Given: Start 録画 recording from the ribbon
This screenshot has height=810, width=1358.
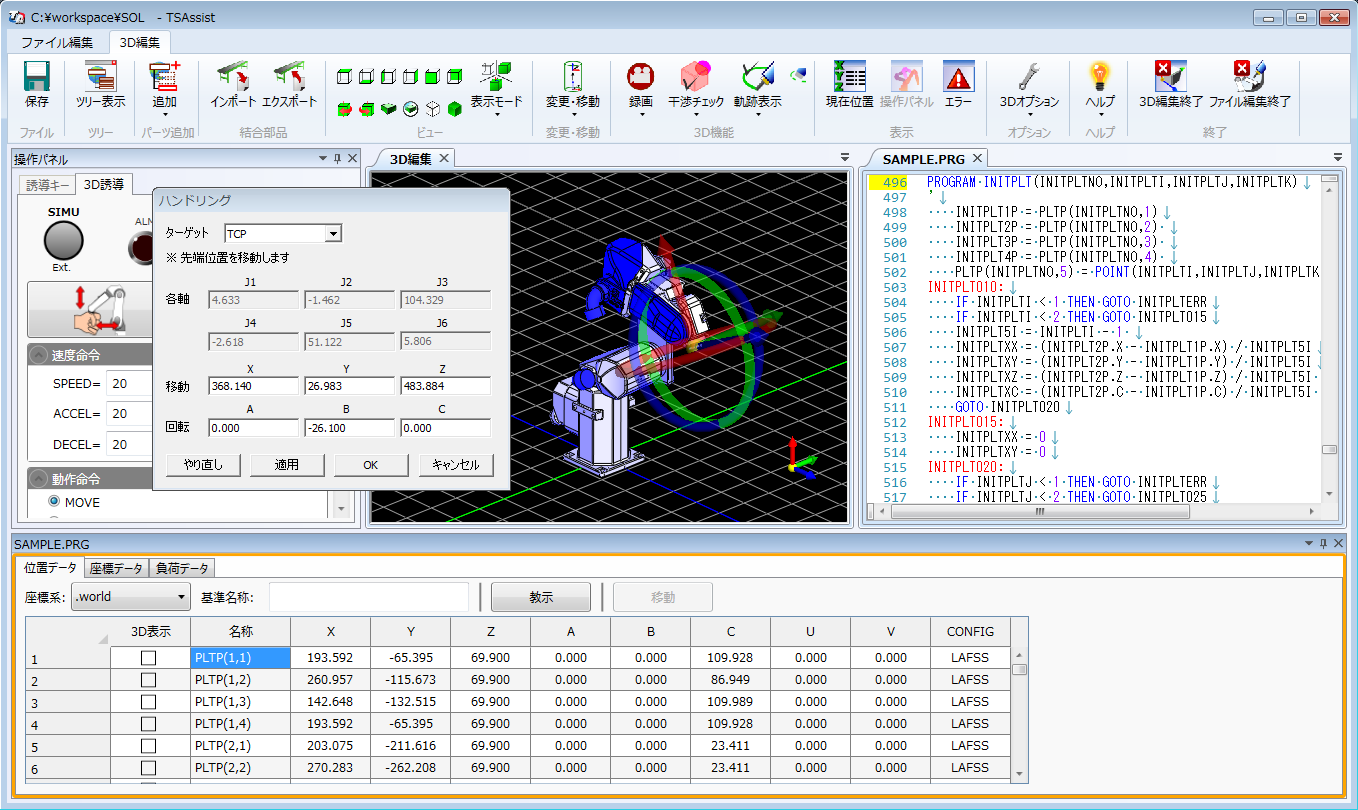Looking at the screenshot, I should [x=640, y=78].
